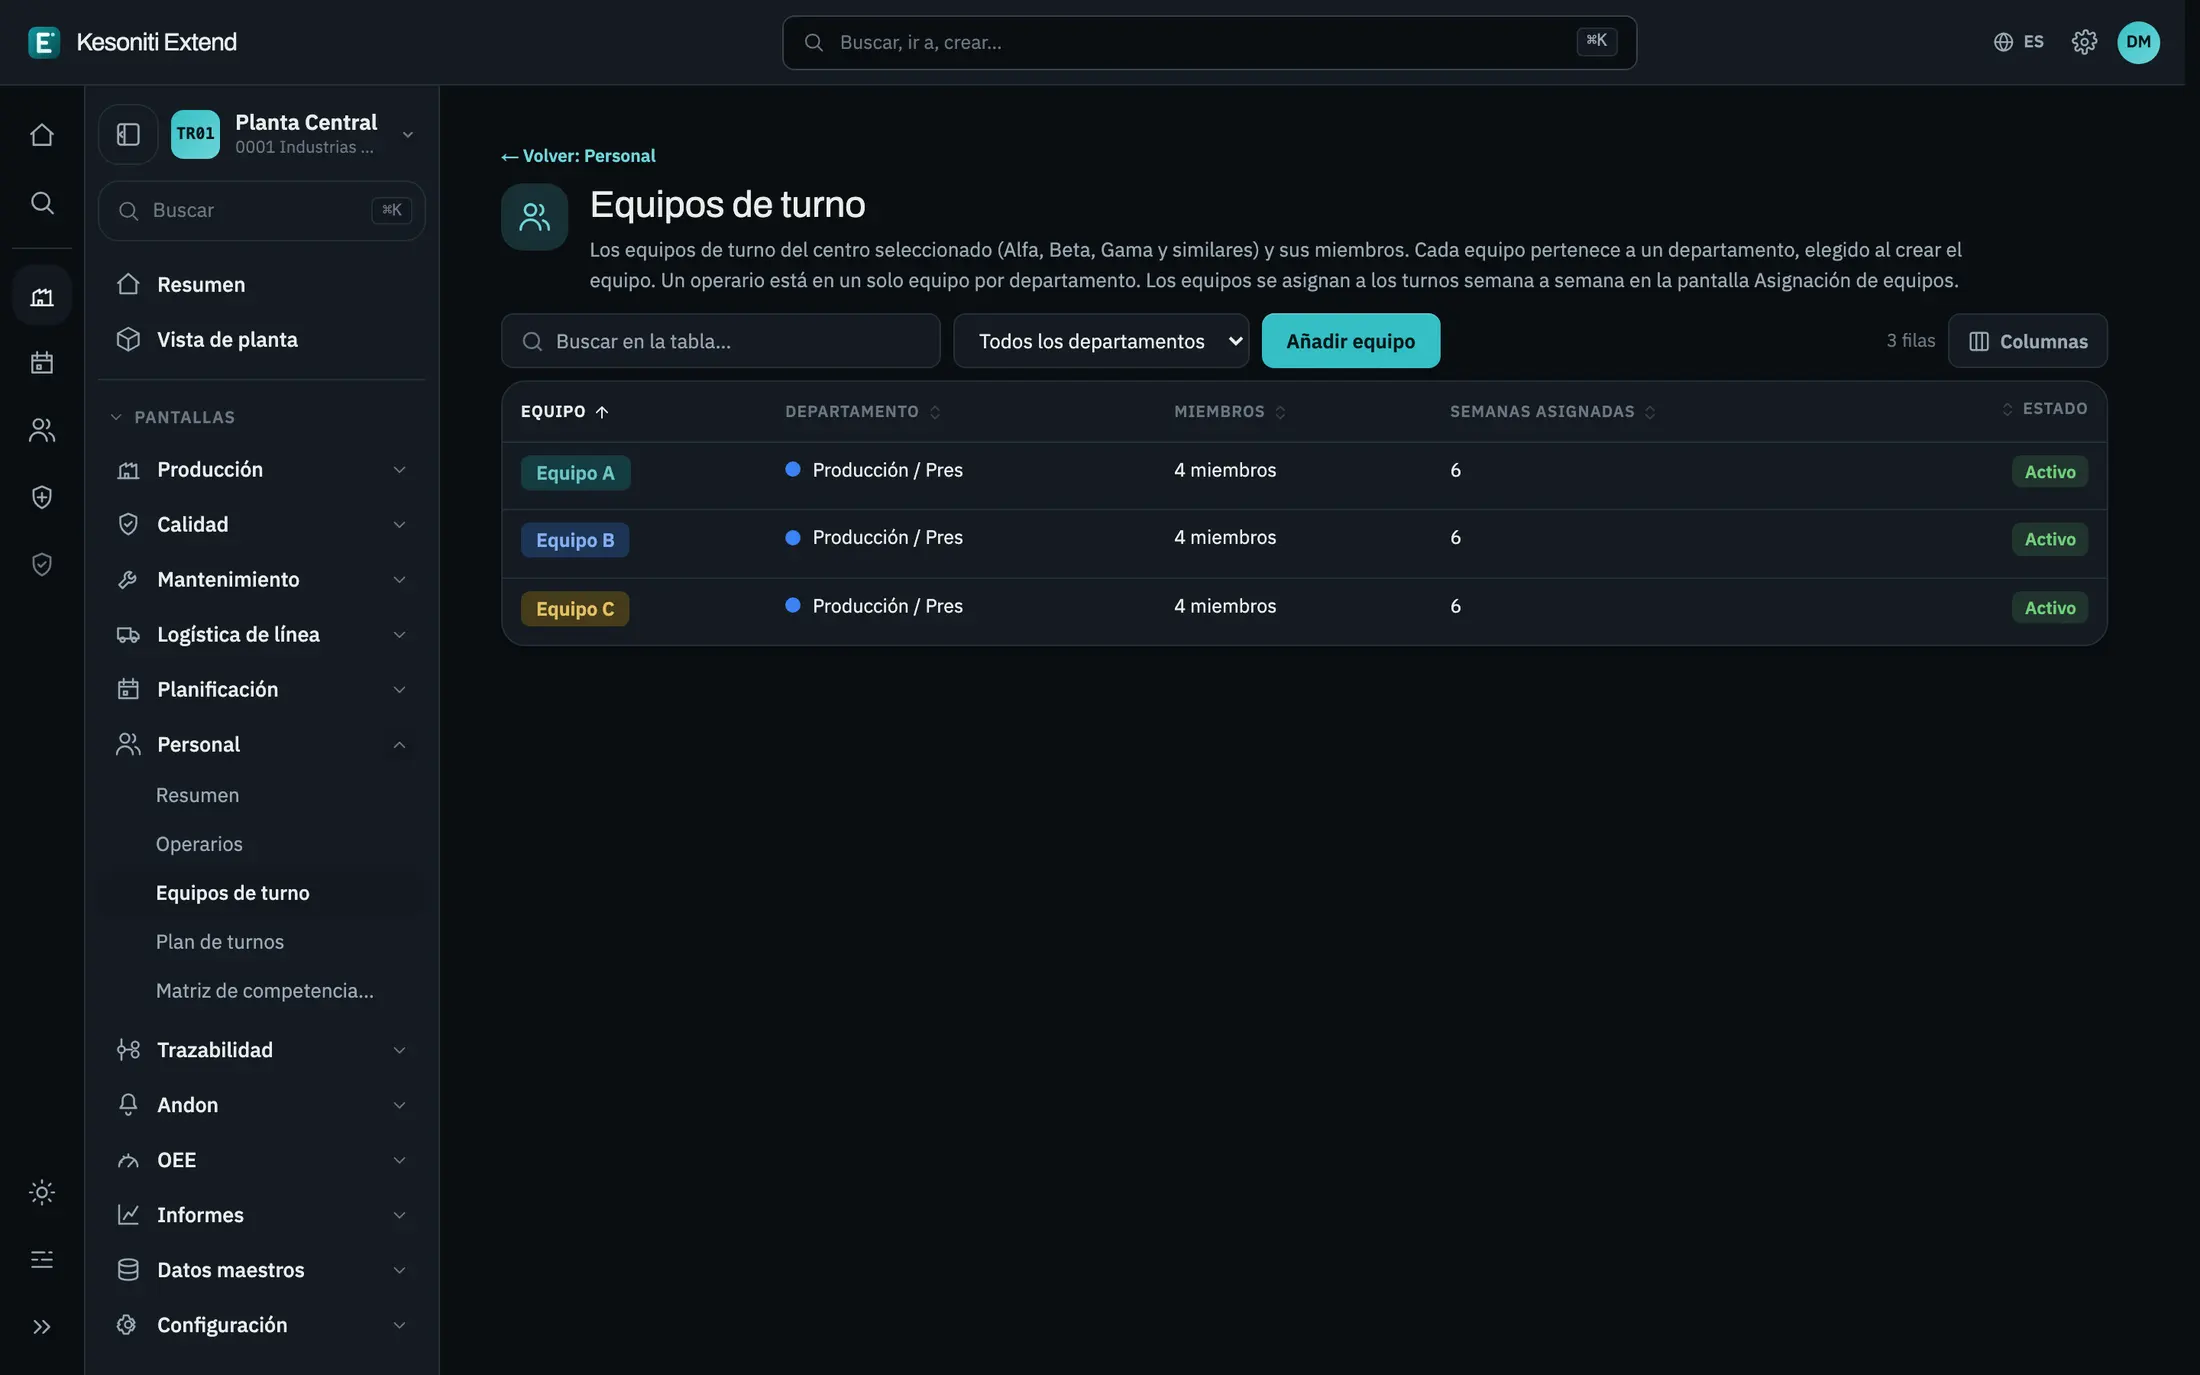Focus the Buscar en la tabla field
This screenshot has height=1375, width=2200.
(x=721, y=341)
